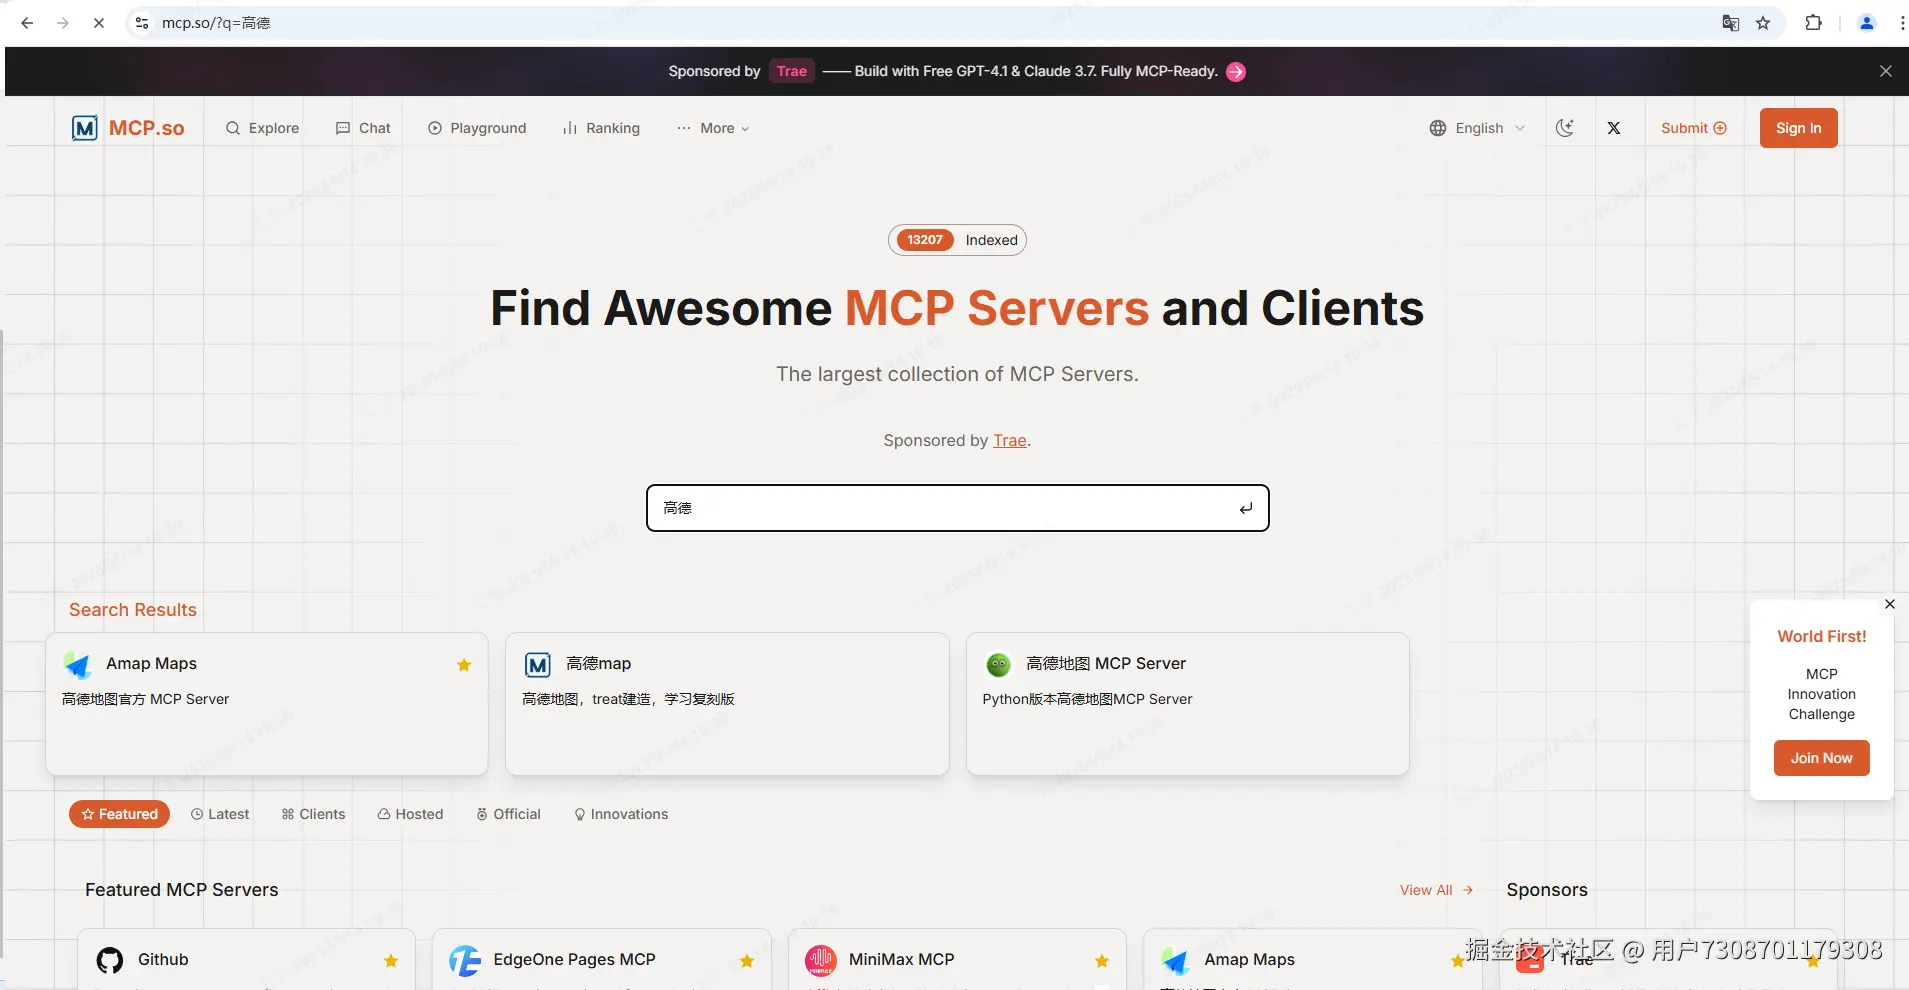
Task: Click the Search Results heading
Action: [x=133, y=610]
